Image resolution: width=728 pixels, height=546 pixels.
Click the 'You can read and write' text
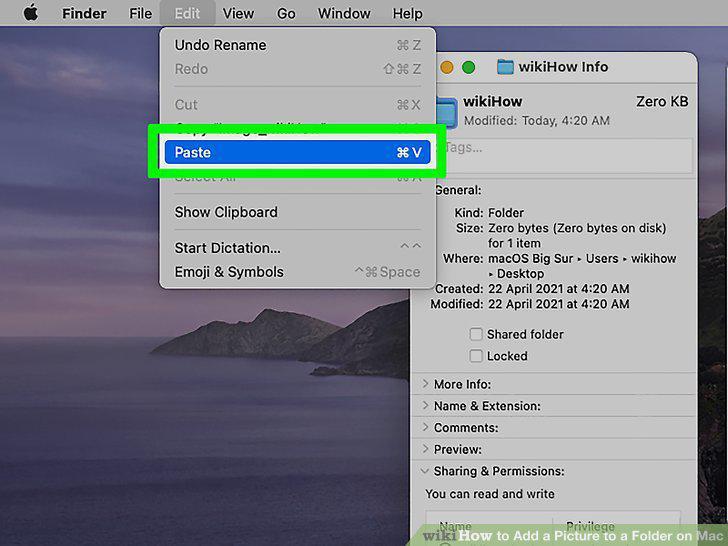[490, 494]
